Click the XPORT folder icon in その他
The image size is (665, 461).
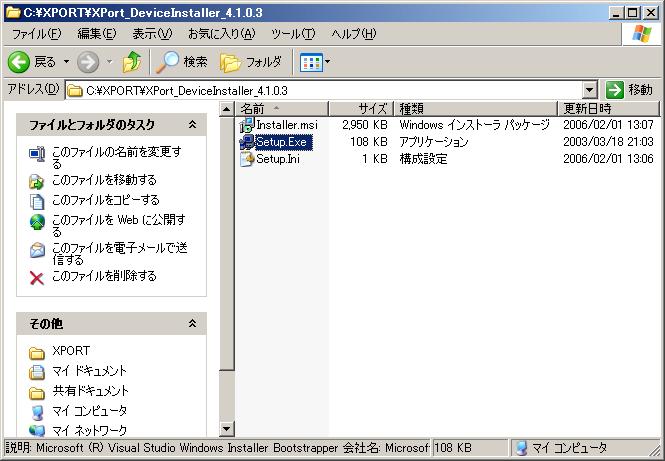[37, 353]
